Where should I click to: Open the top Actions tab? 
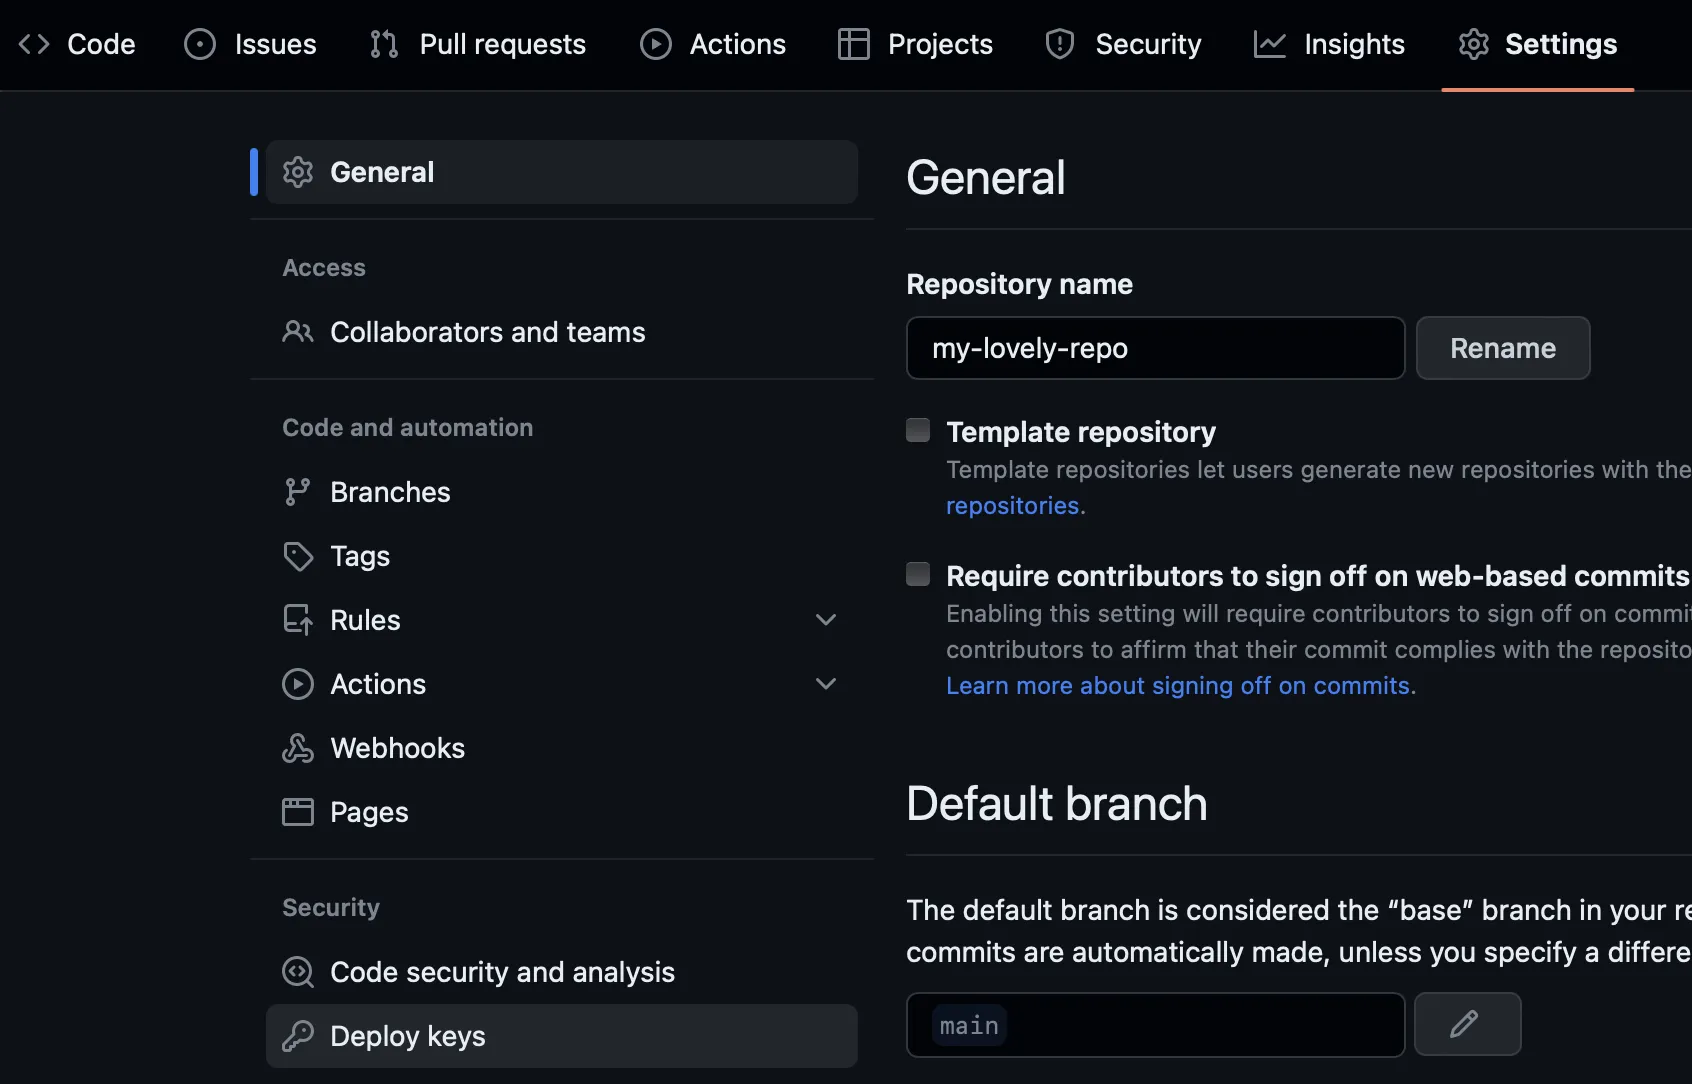click(713, 44)
